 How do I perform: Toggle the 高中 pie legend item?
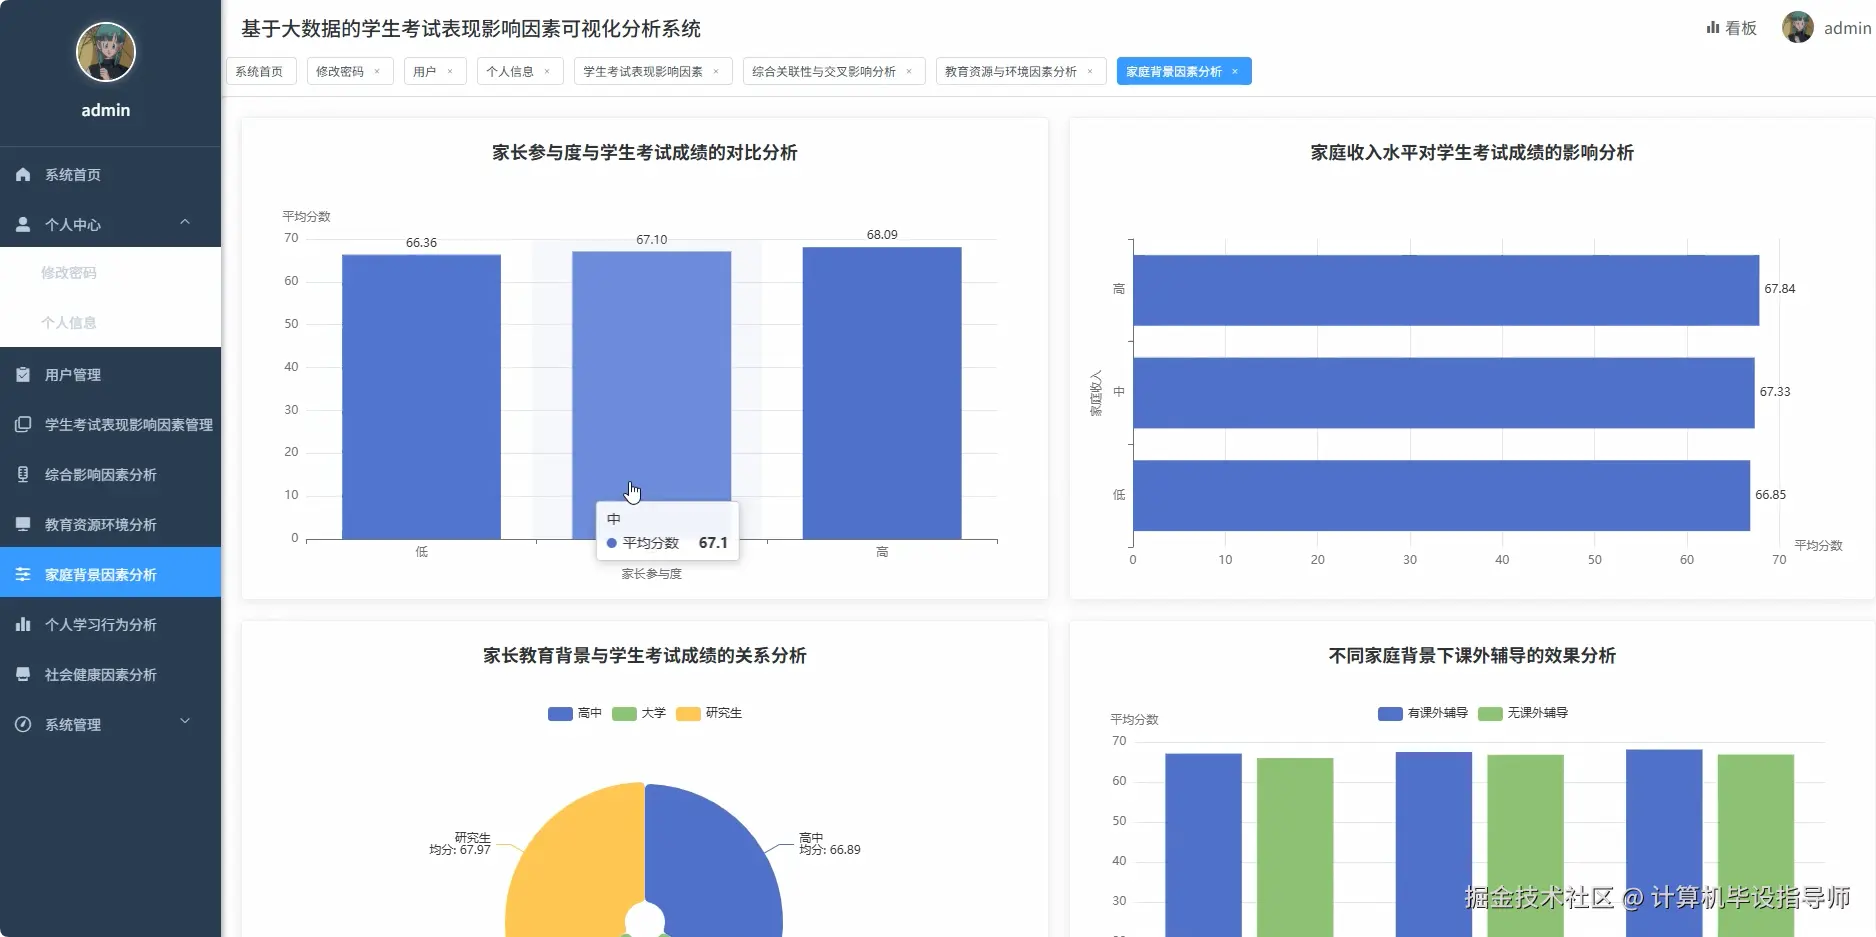click(x=575, y=713)
